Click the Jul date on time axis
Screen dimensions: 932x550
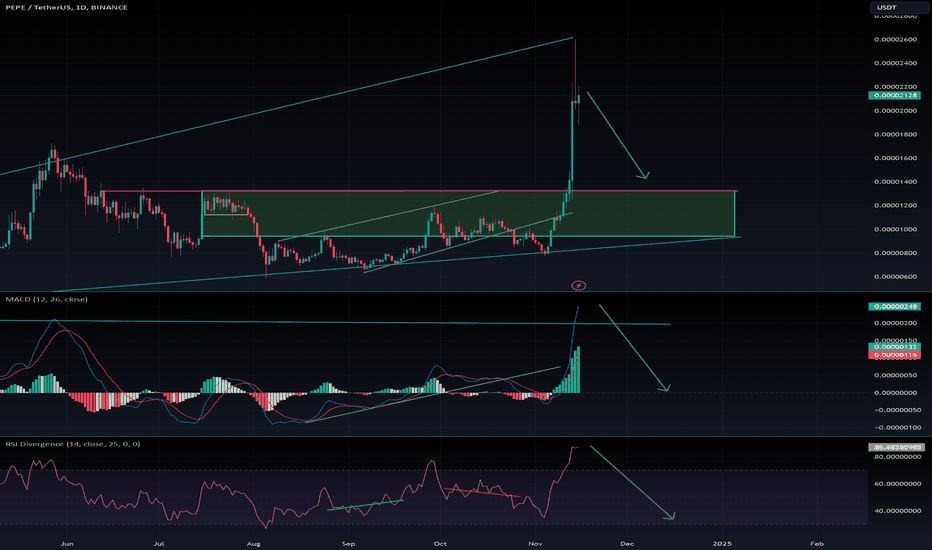(x=159, y=543)
